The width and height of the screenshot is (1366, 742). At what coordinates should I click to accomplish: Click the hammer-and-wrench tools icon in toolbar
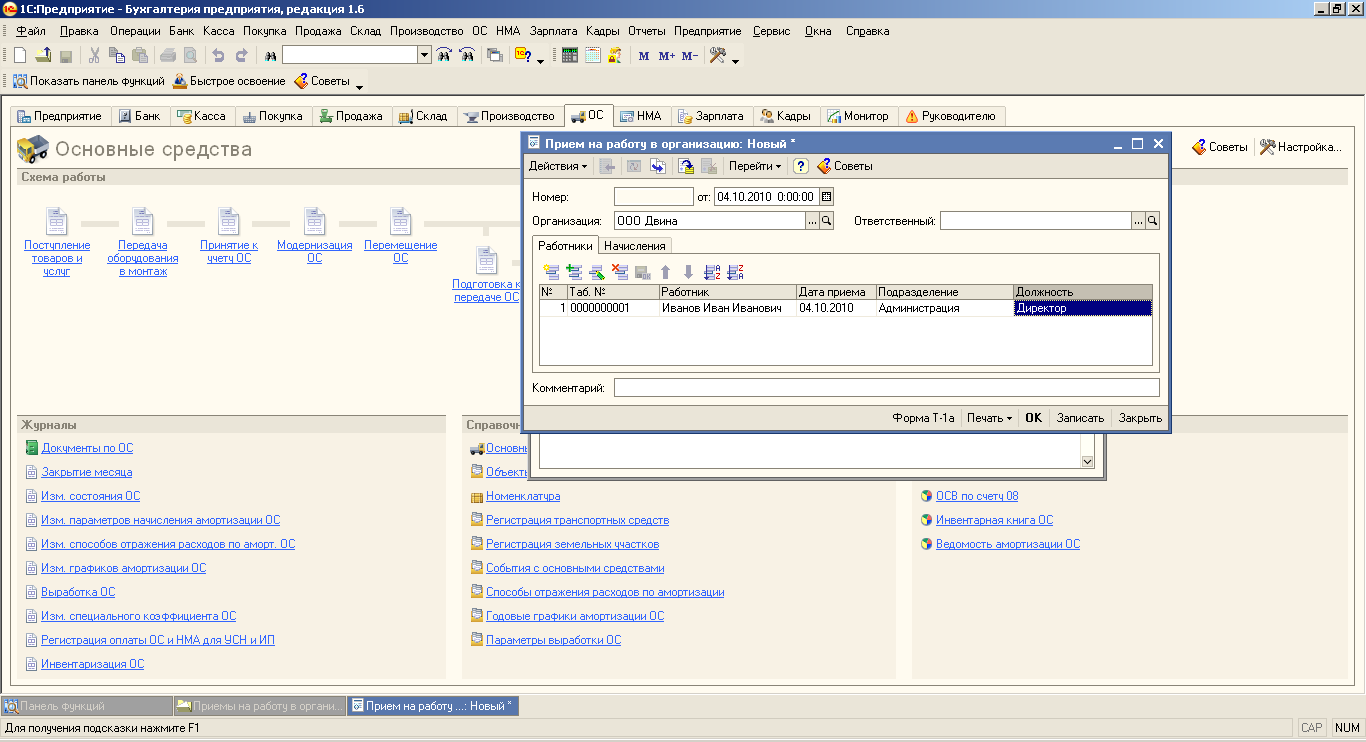pyautogui.click(x=717, y=56)
